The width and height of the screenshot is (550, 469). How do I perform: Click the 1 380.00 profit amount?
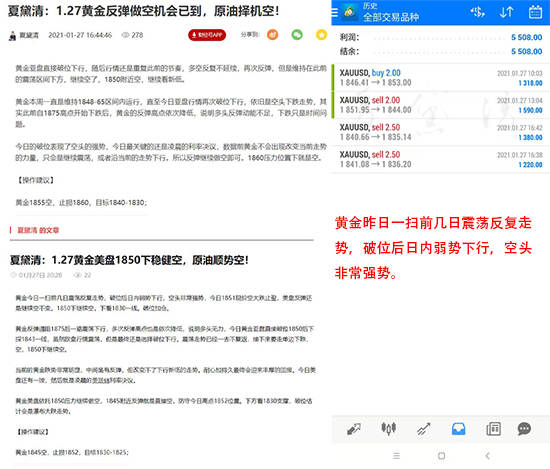pos(530,138)
